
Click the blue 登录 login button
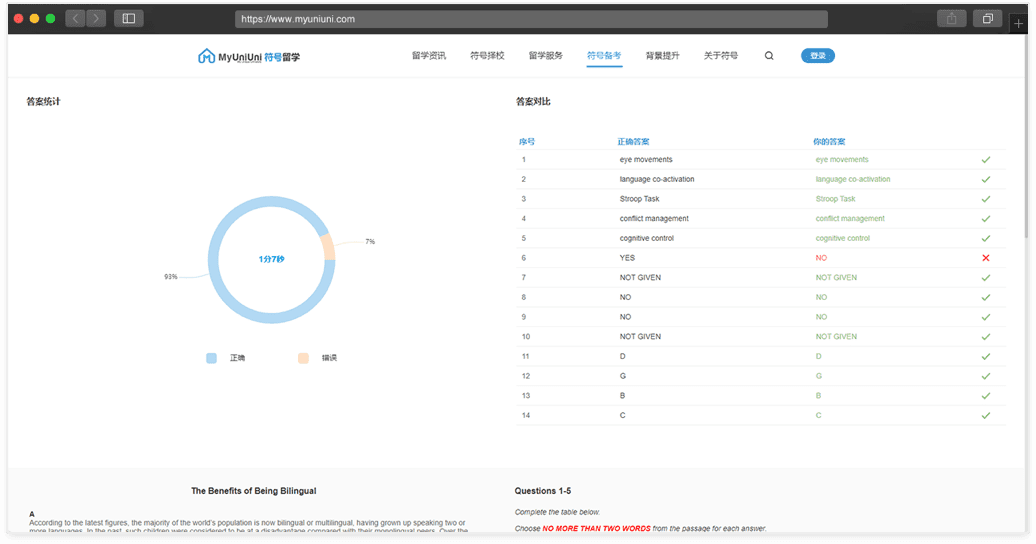817,56
